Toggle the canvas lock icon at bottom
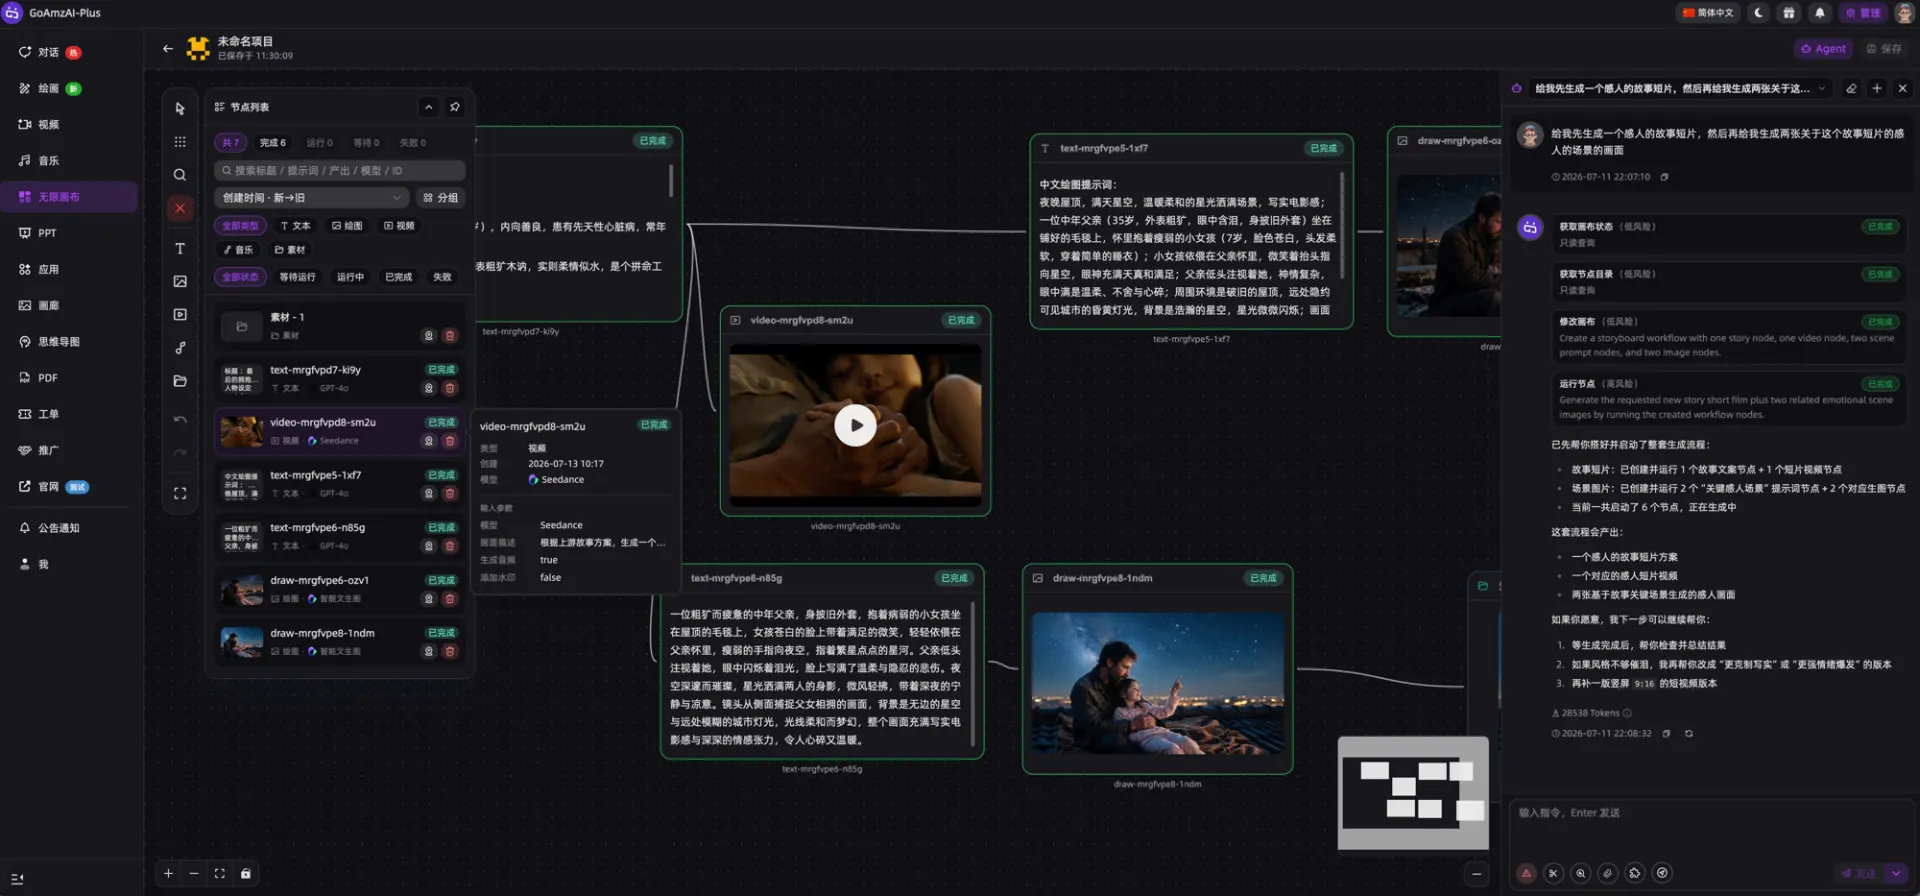 click(x=246, y=873)
